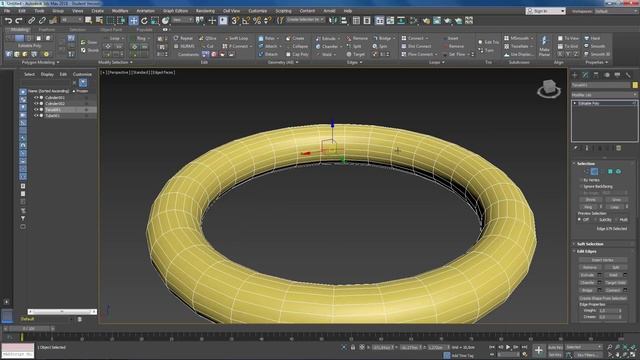640x360 pixels.
Task: Click the Scene Explorer horizontal scrollbar
Action: (61, 311)
